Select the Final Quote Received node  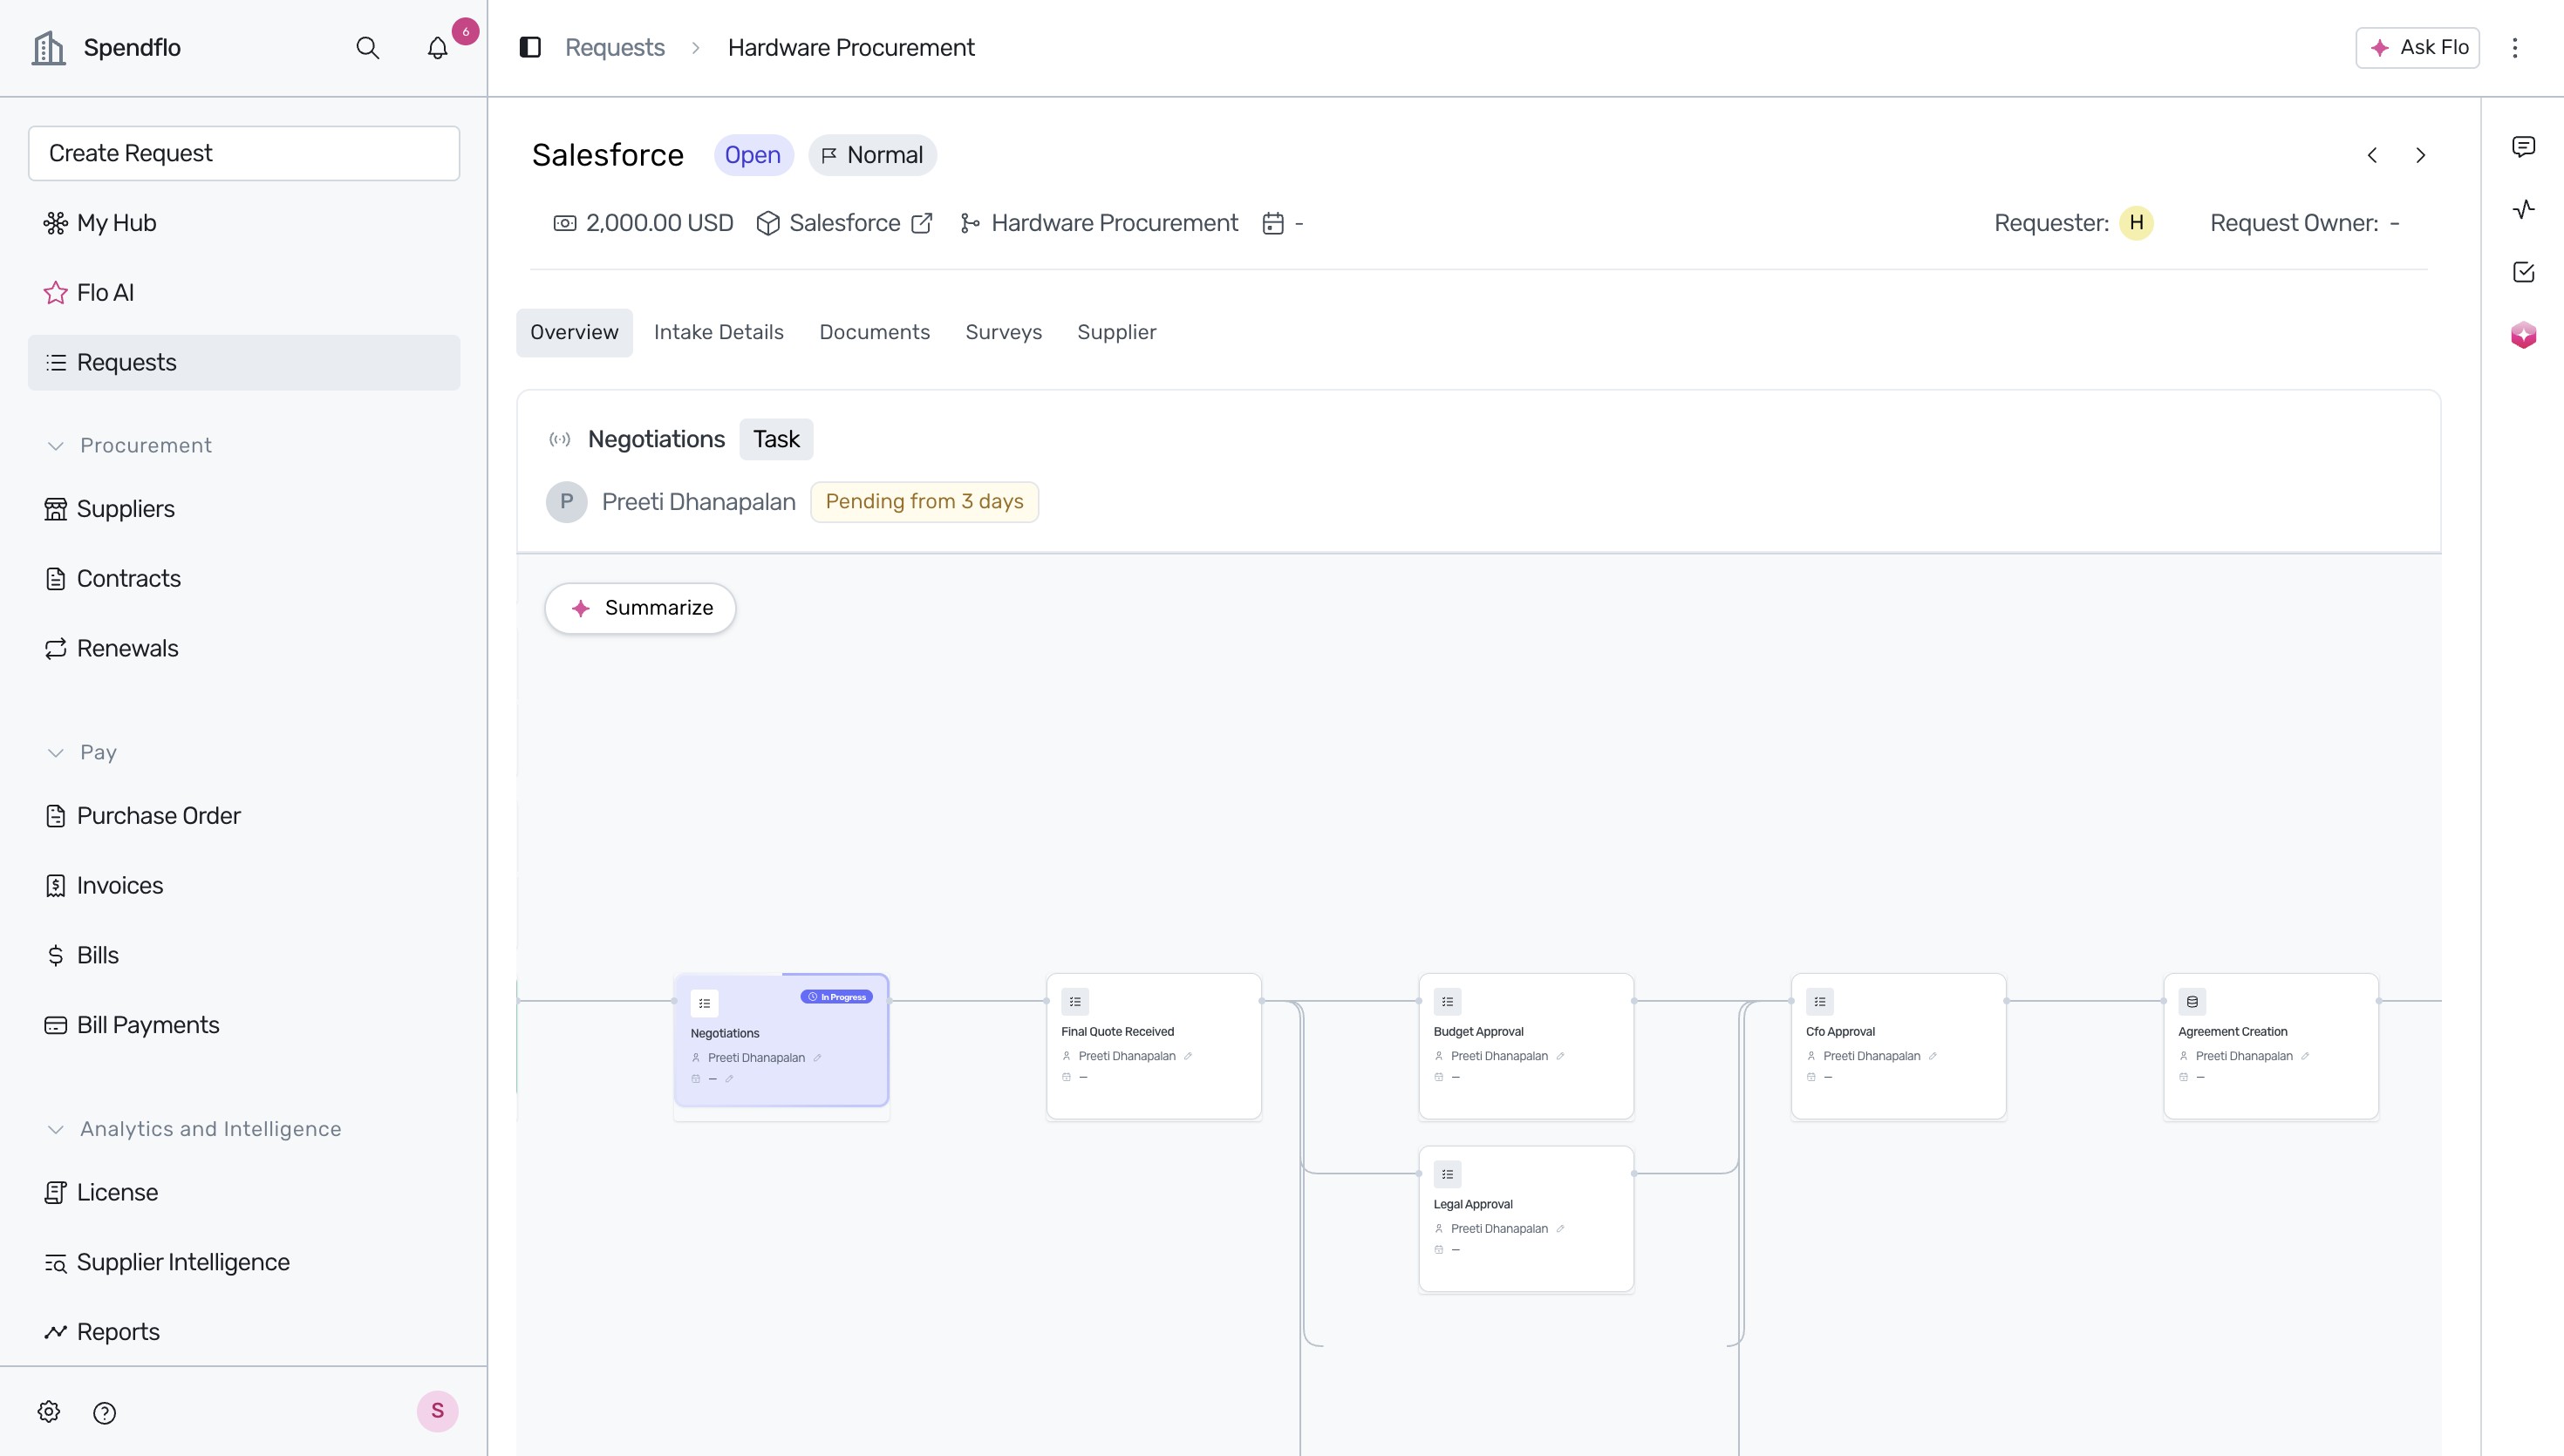1154,1046
